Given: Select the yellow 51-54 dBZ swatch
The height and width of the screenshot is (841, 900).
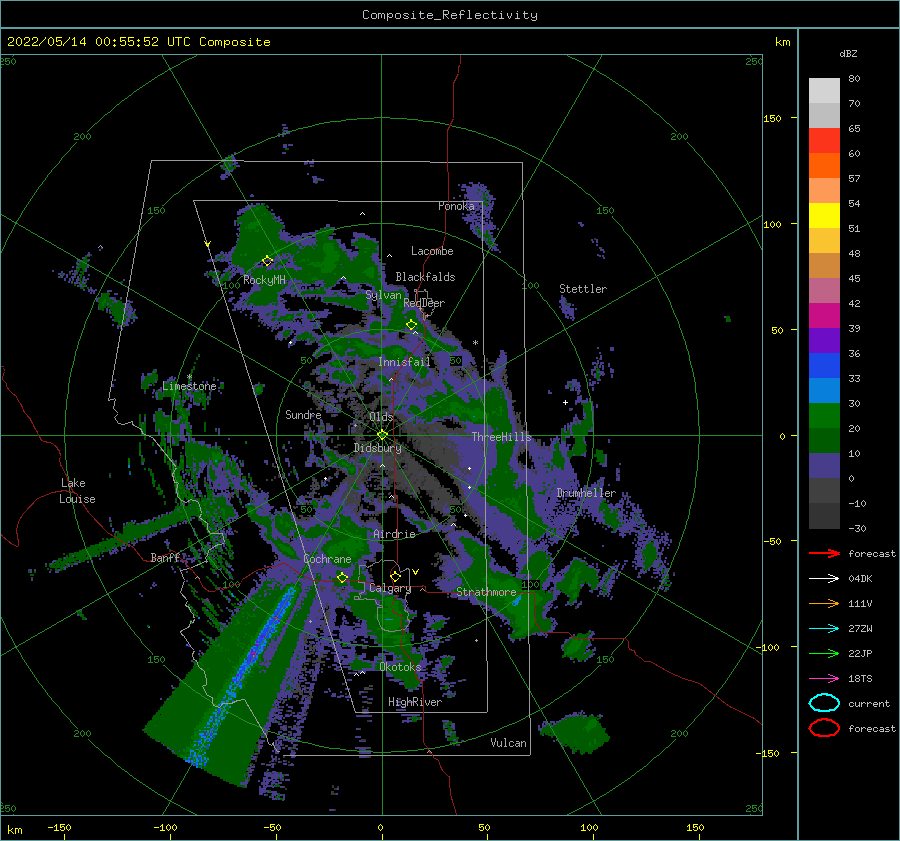Looking at the screenshot, I should pos(824,215).
